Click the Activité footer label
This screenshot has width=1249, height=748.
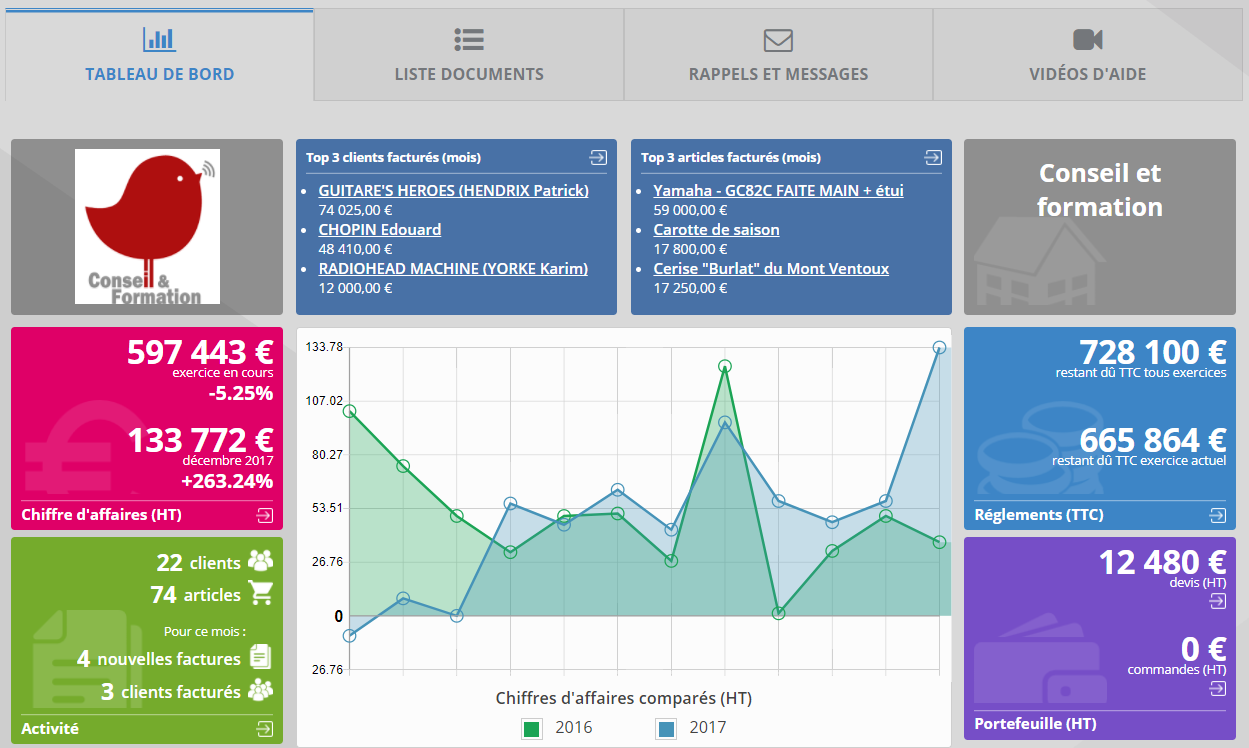(50, 729)
